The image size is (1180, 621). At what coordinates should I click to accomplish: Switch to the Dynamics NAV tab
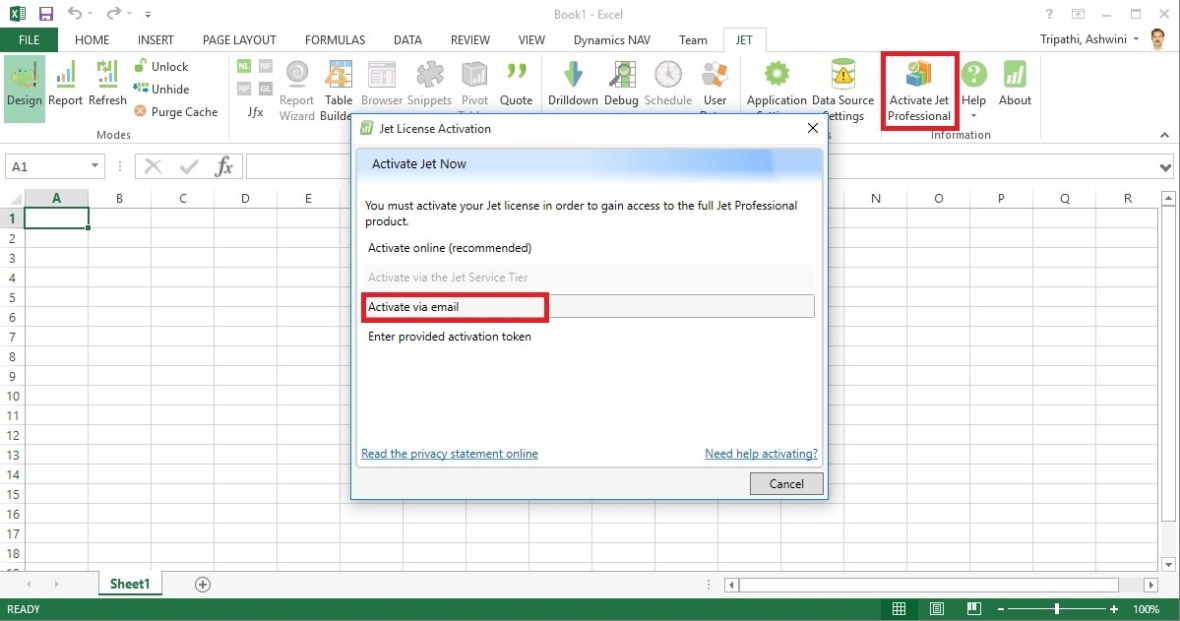click(x=610, y=40)
